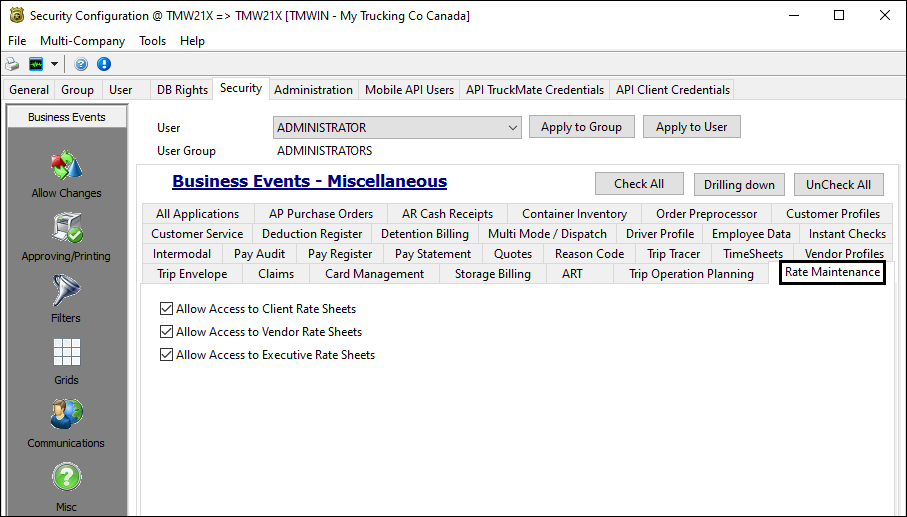Open the File menu

pyautogui.click(x=17, y=41)
